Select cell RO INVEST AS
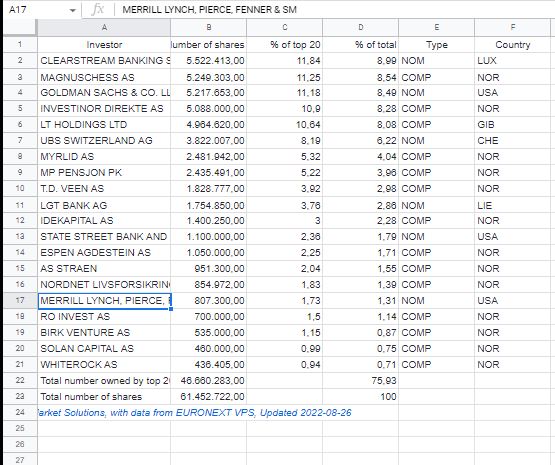This screenshot has width=555, height=465. click(104, 316)
